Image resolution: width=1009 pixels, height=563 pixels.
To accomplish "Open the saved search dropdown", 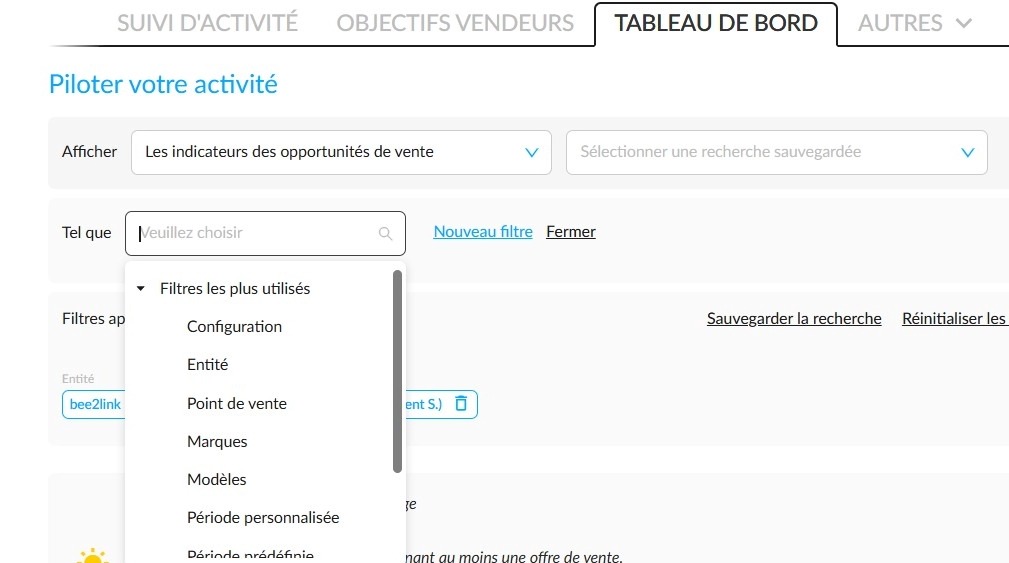I will coord(777,152).
